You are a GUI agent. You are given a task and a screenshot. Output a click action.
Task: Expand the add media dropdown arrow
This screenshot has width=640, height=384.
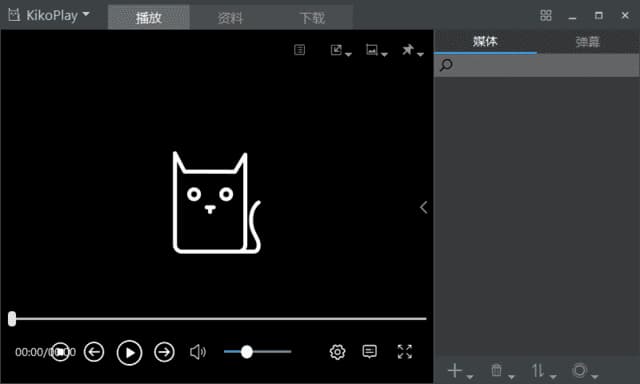point(470,377)
